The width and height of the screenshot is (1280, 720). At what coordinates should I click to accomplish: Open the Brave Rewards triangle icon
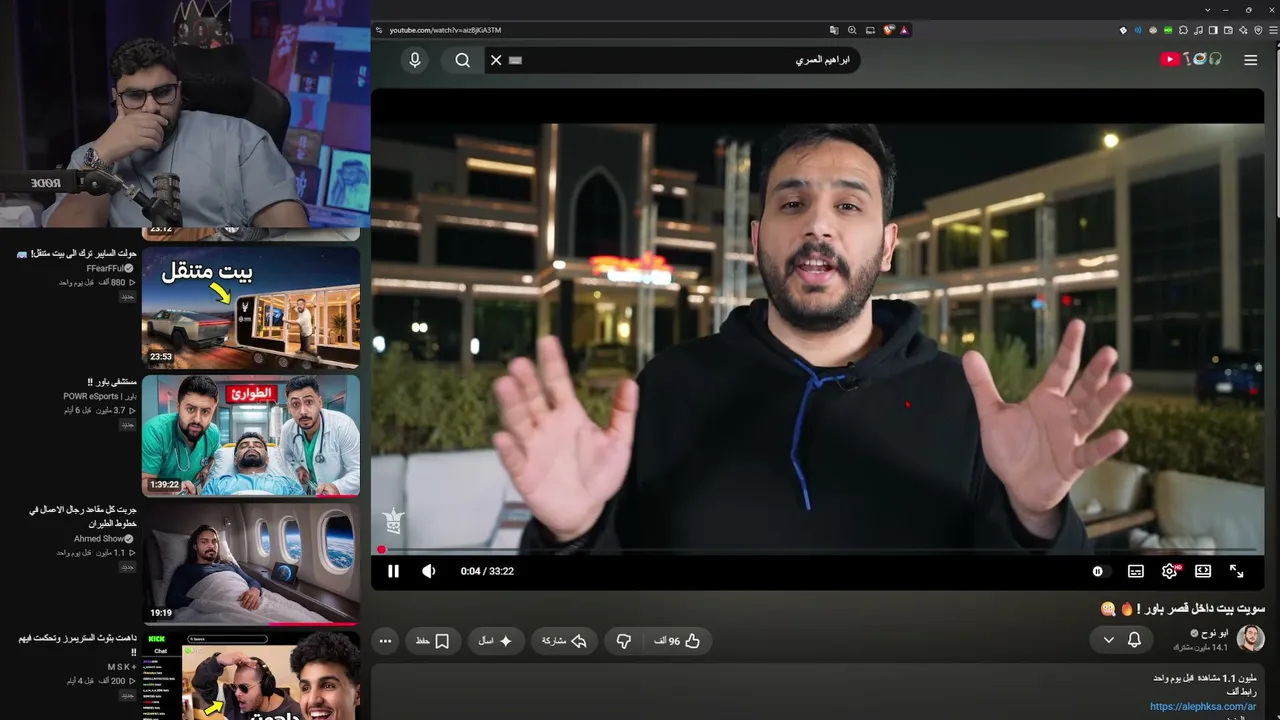[904, 30]
